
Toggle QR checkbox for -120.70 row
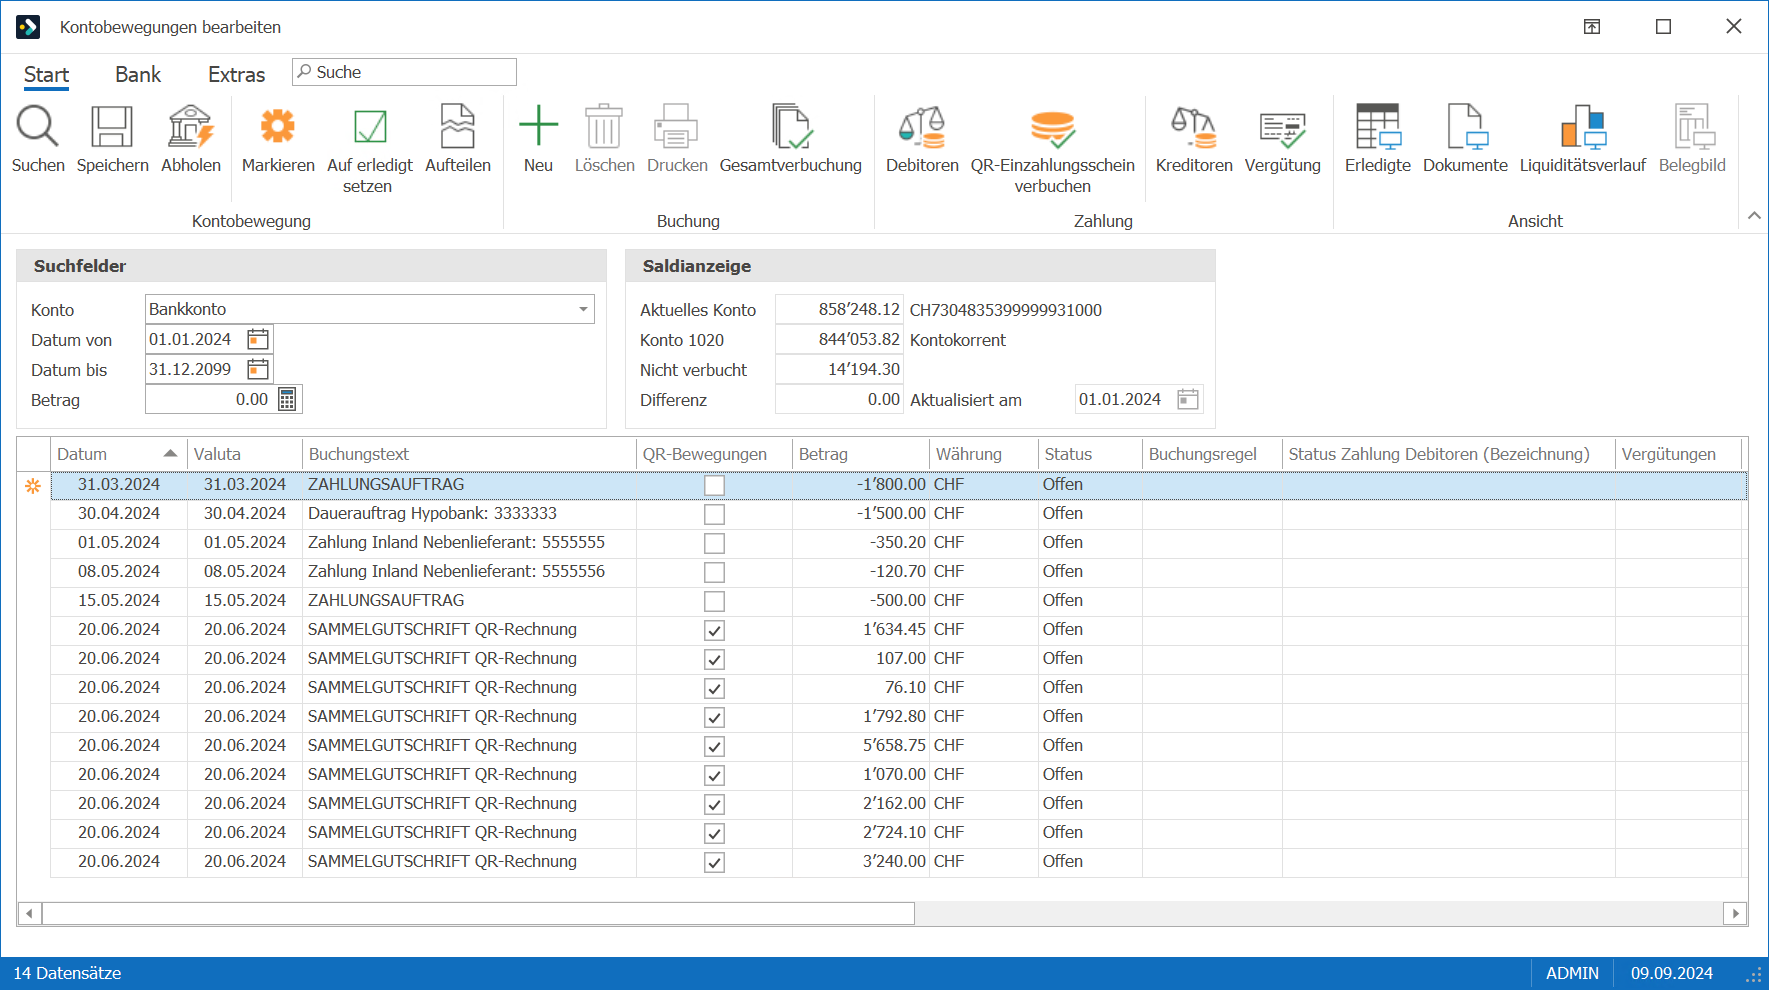click(714, 572)
